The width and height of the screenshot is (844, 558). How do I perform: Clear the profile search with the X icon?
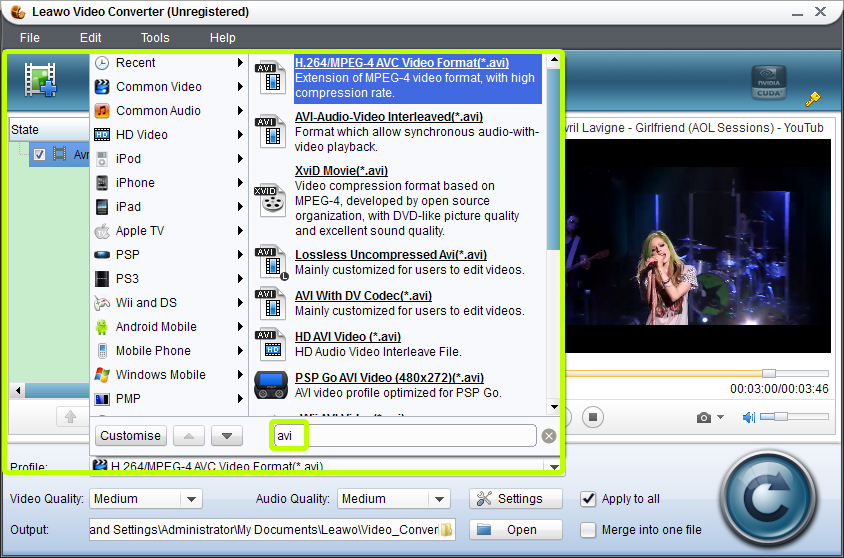coord(549,436)
